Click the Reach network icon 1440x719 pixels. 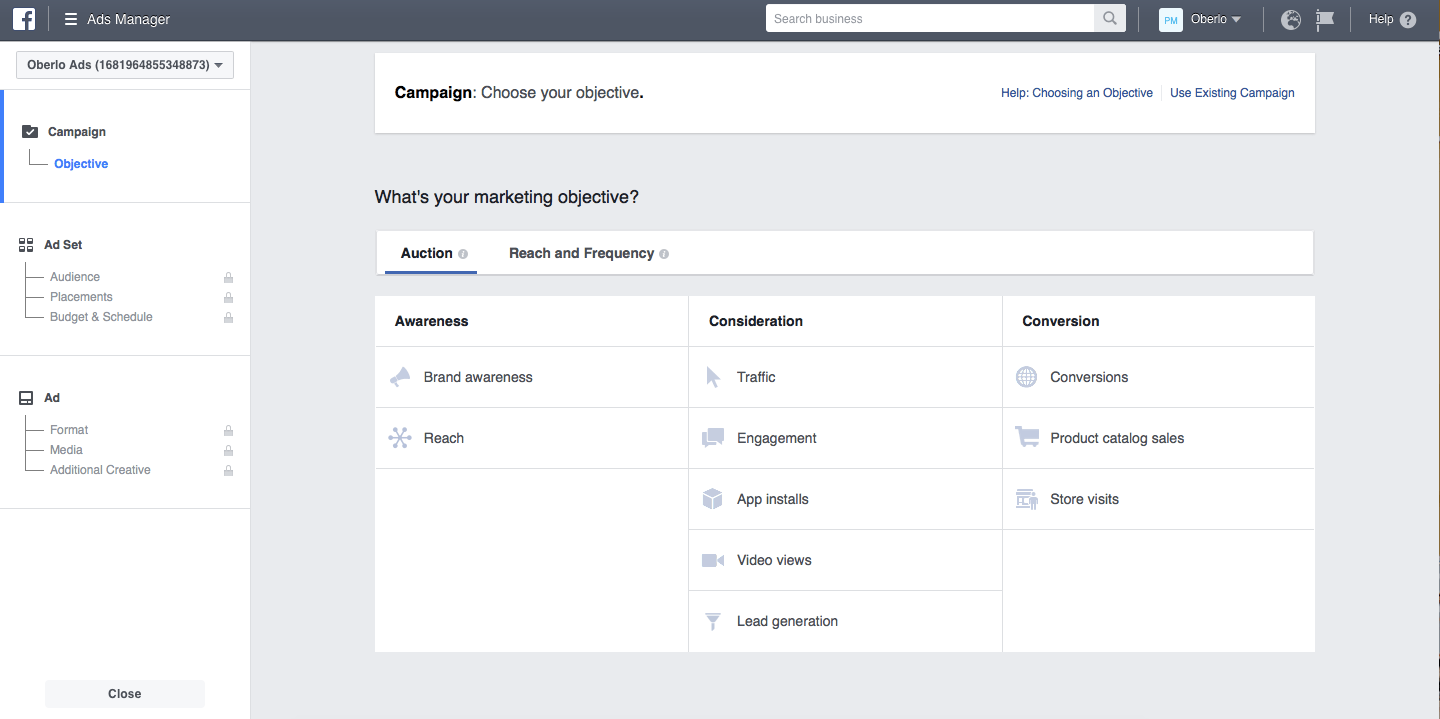[x=400, y=438]
